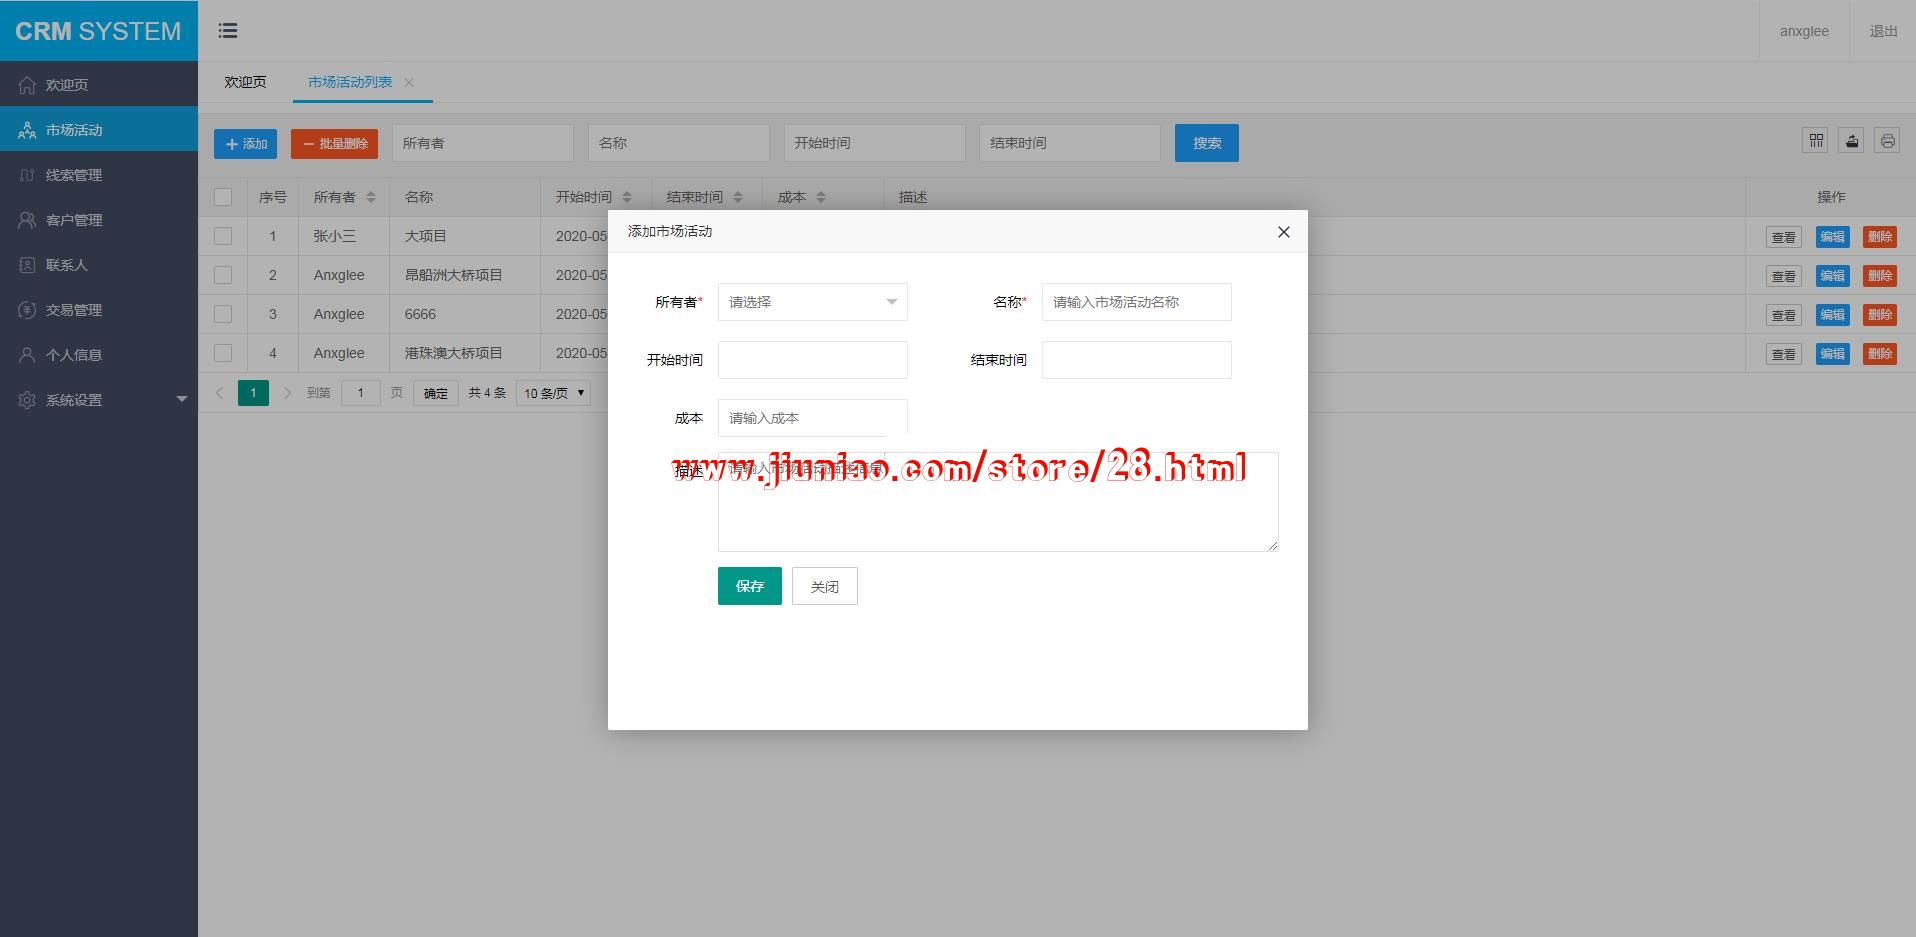
Task: Check the row 2 昂船洲大桥项目 checkbox
Action: [x=223, y=275]
